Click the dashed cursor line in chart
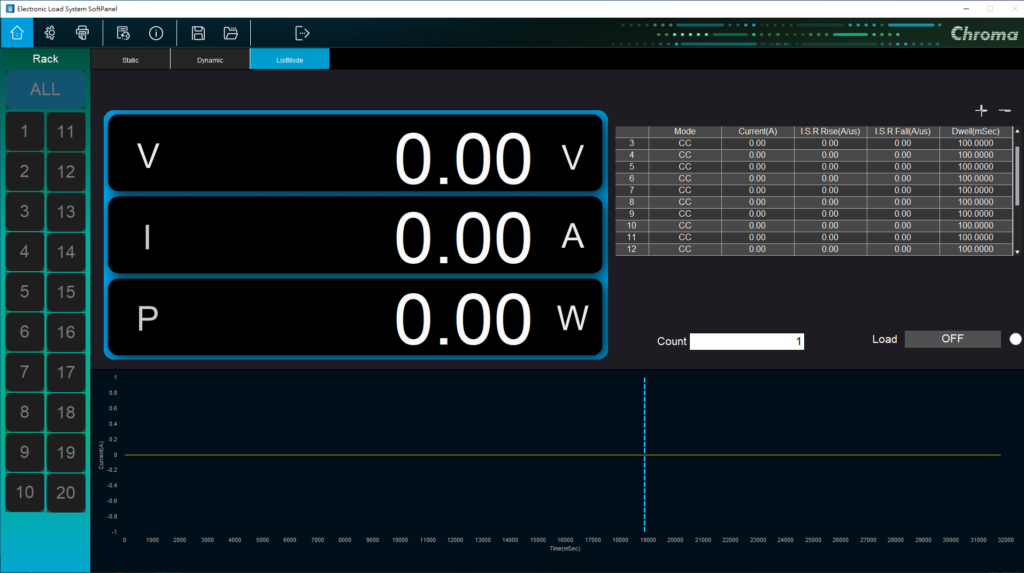The width and height of the screenshot is (1024, 573). pyautogui.click(x=645, y=455)
